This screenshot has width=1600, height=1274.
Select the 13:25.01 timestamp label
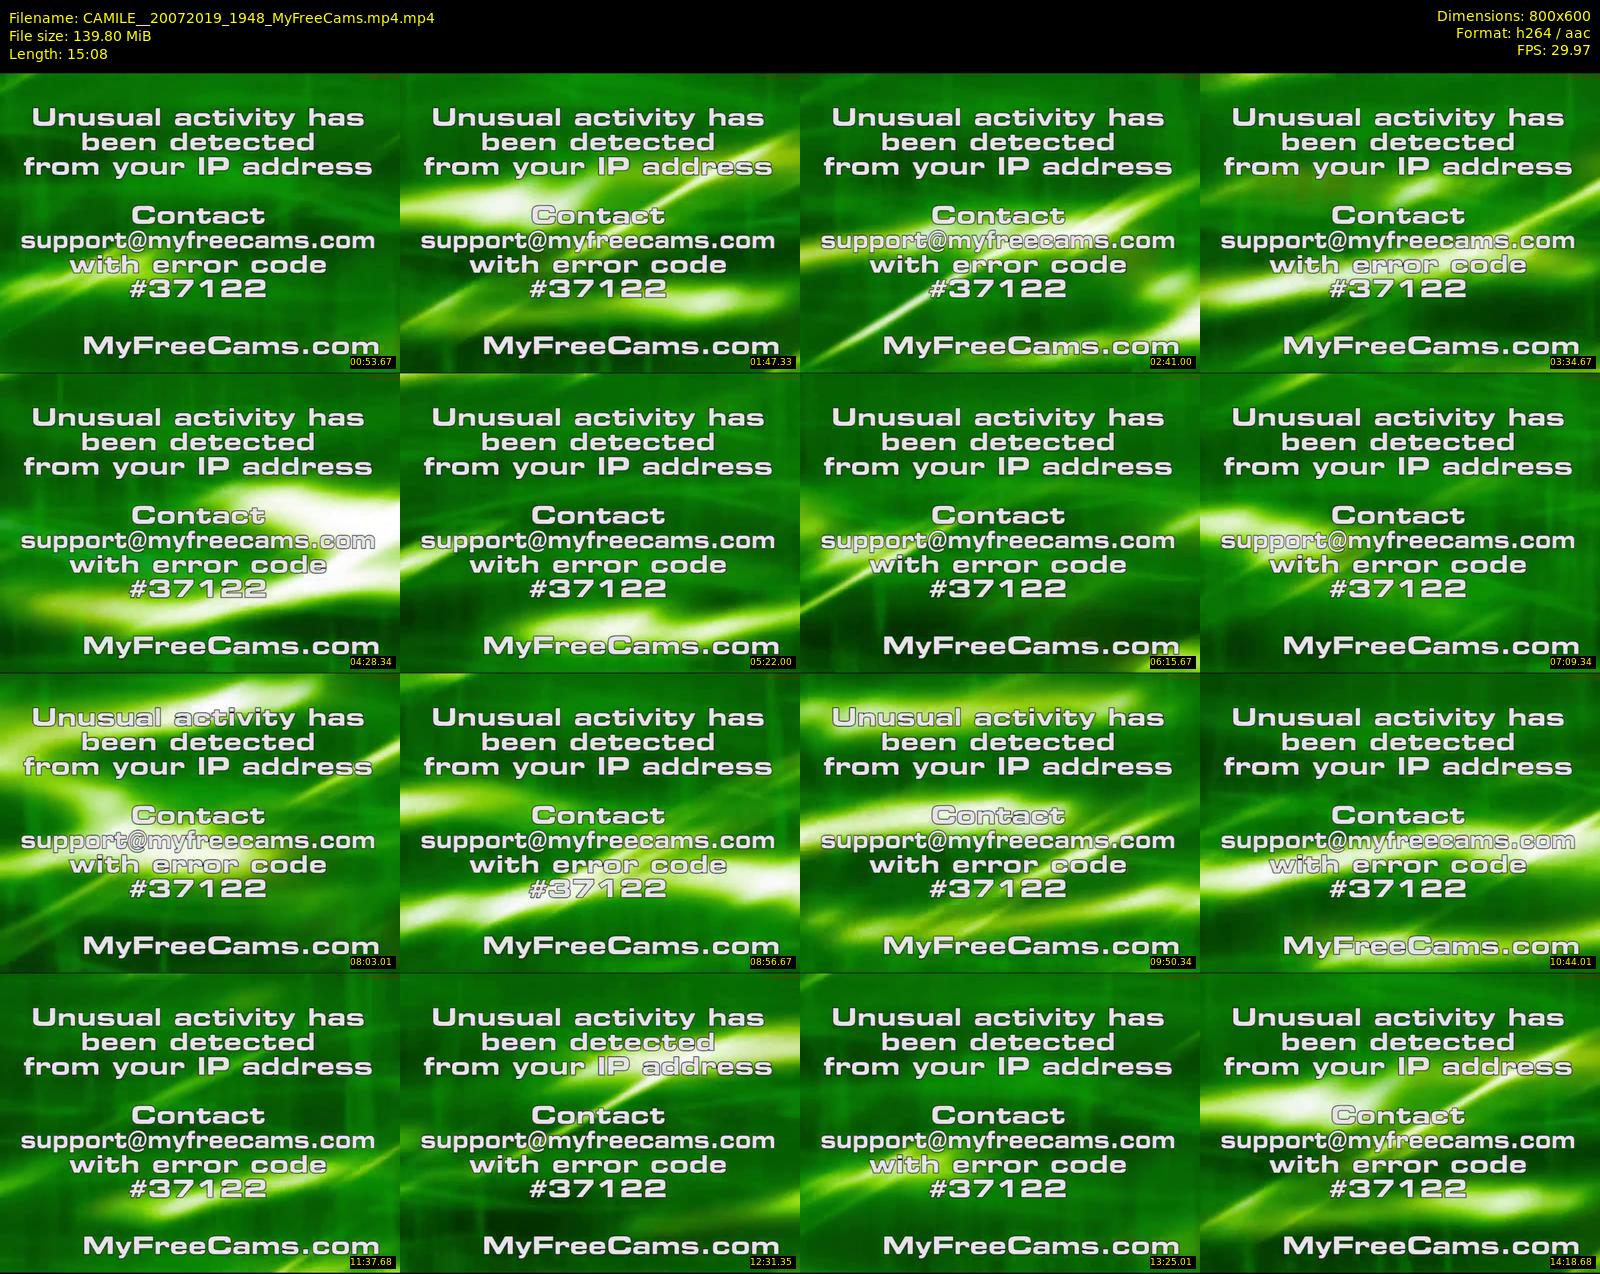point(1172,1262)
